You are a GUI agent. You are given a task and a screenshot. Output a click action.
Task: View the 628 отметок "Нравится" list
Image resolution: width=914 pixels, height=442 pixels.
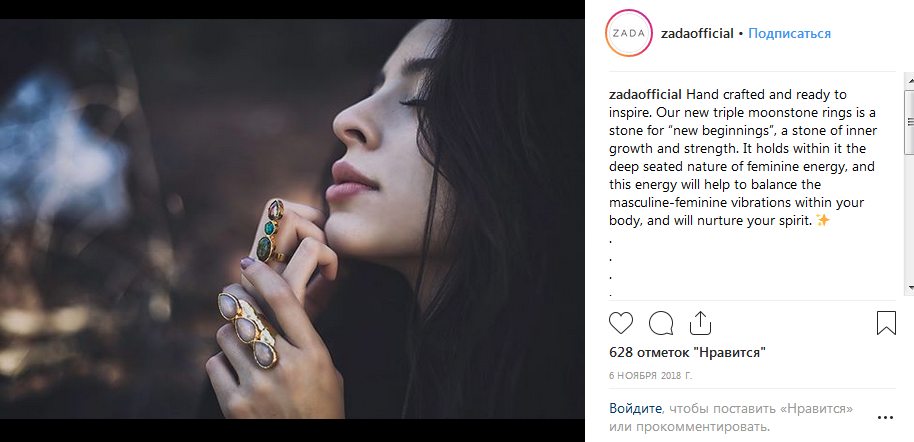[687, 353]
